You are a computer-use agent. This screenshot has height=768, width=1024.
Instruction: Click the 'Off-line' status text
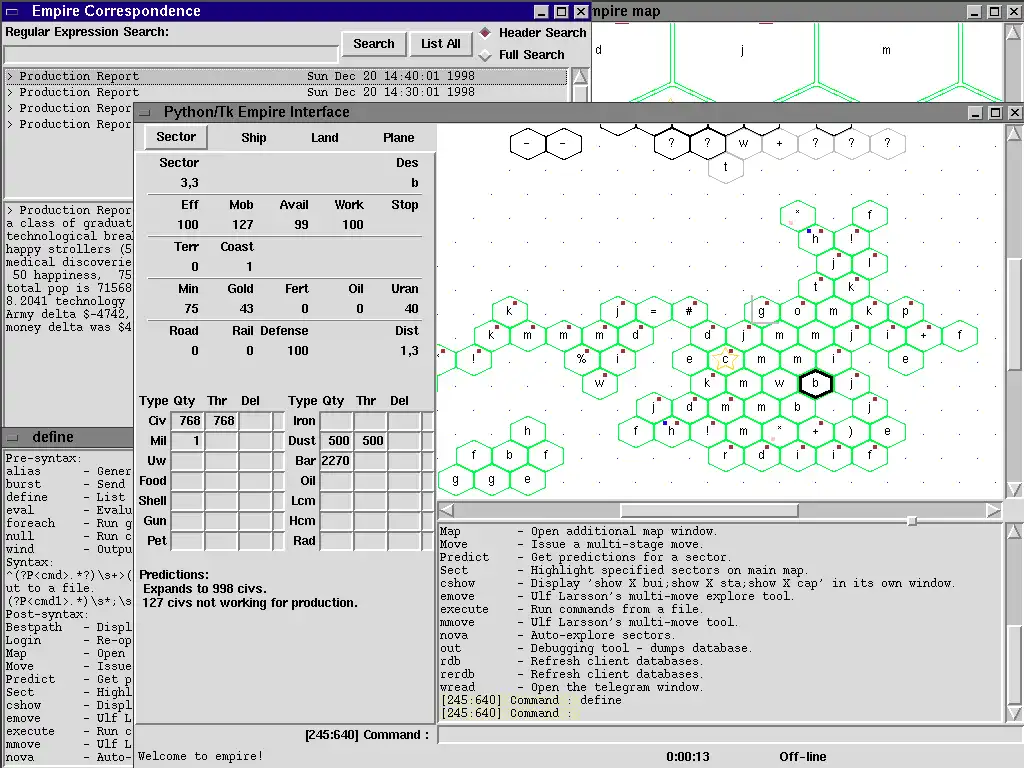point(803,756)
